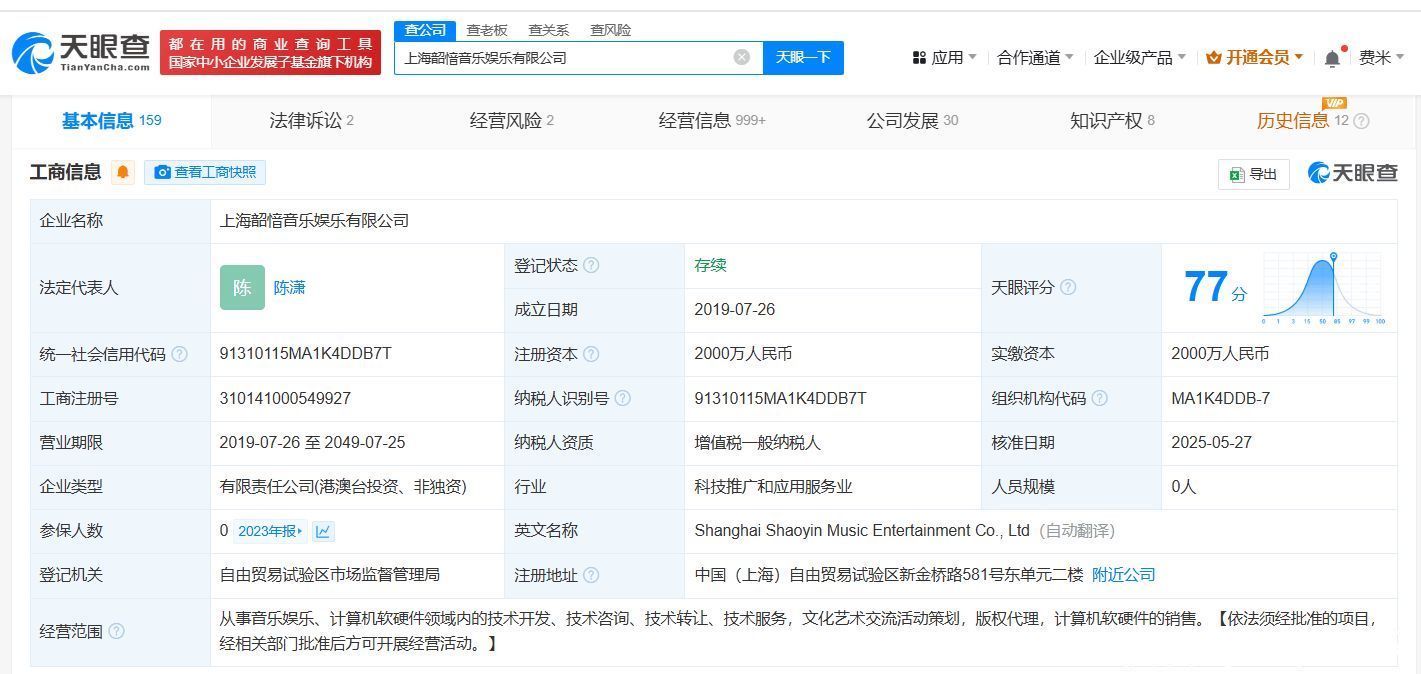Click the help icon beside 注册地址

[591, 575]
